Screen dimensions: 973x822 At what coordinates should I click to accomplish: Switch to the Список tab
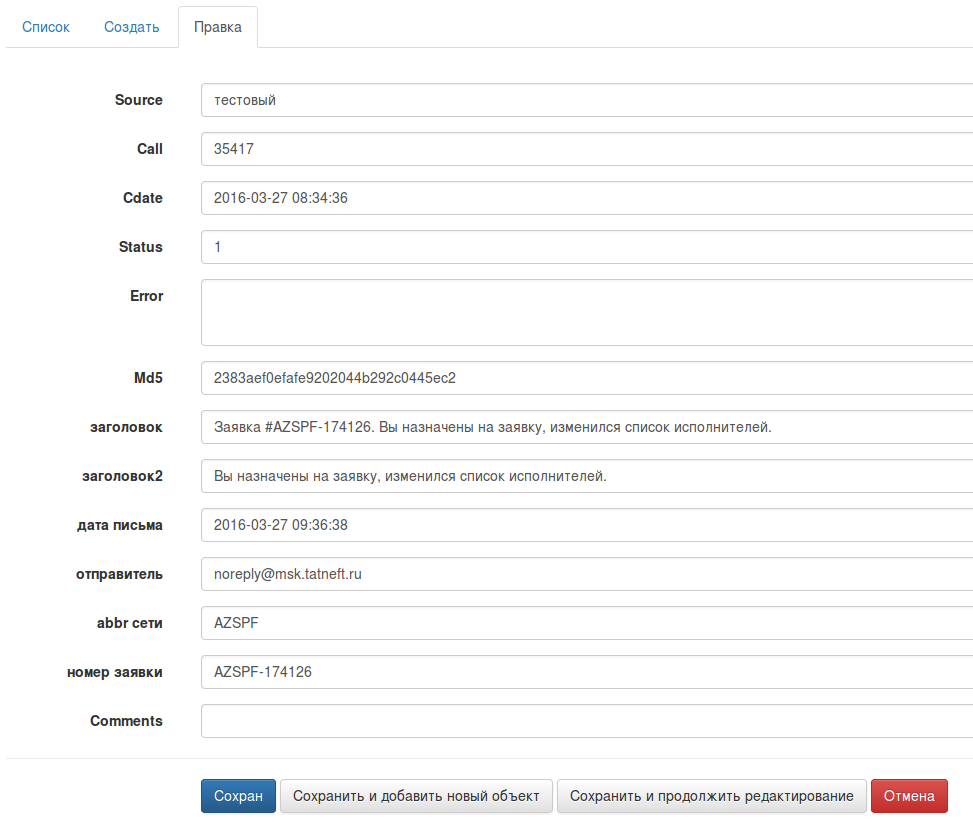coord(46,27)
